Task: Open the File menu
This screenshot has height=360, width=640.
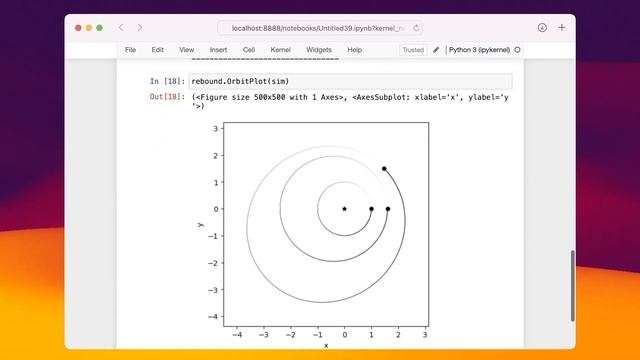Action: click(x=130, y=50)
